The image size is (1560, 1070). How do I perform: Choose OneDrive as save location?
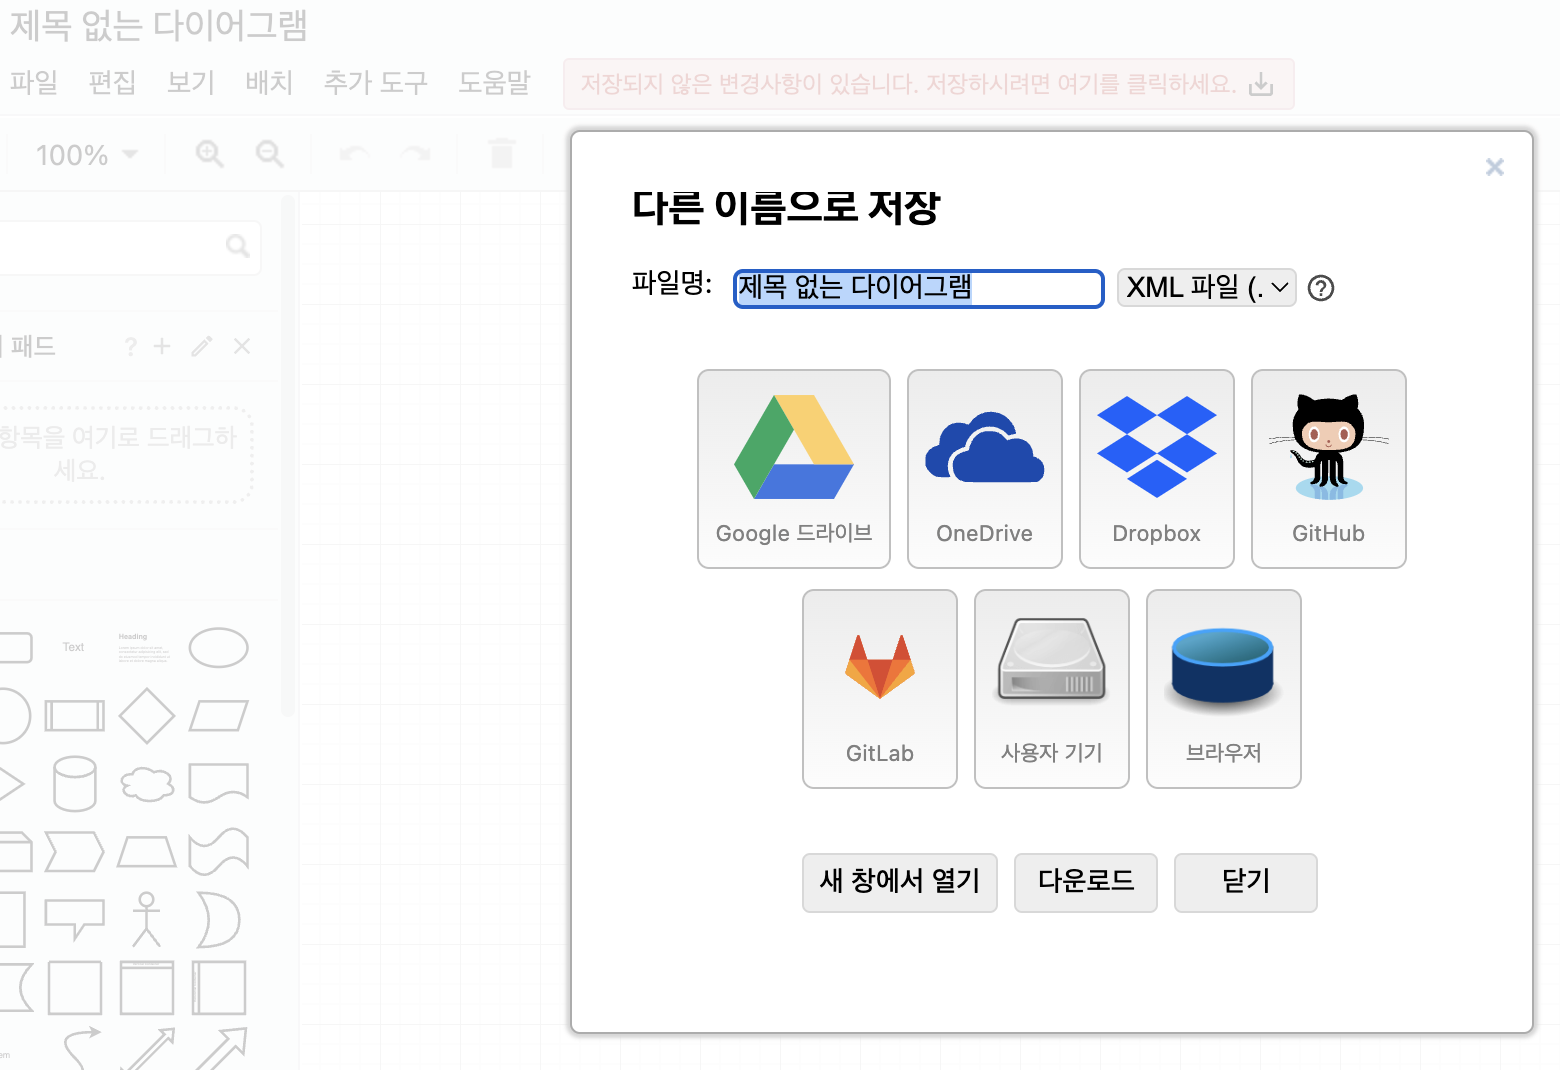pos(985,469)
